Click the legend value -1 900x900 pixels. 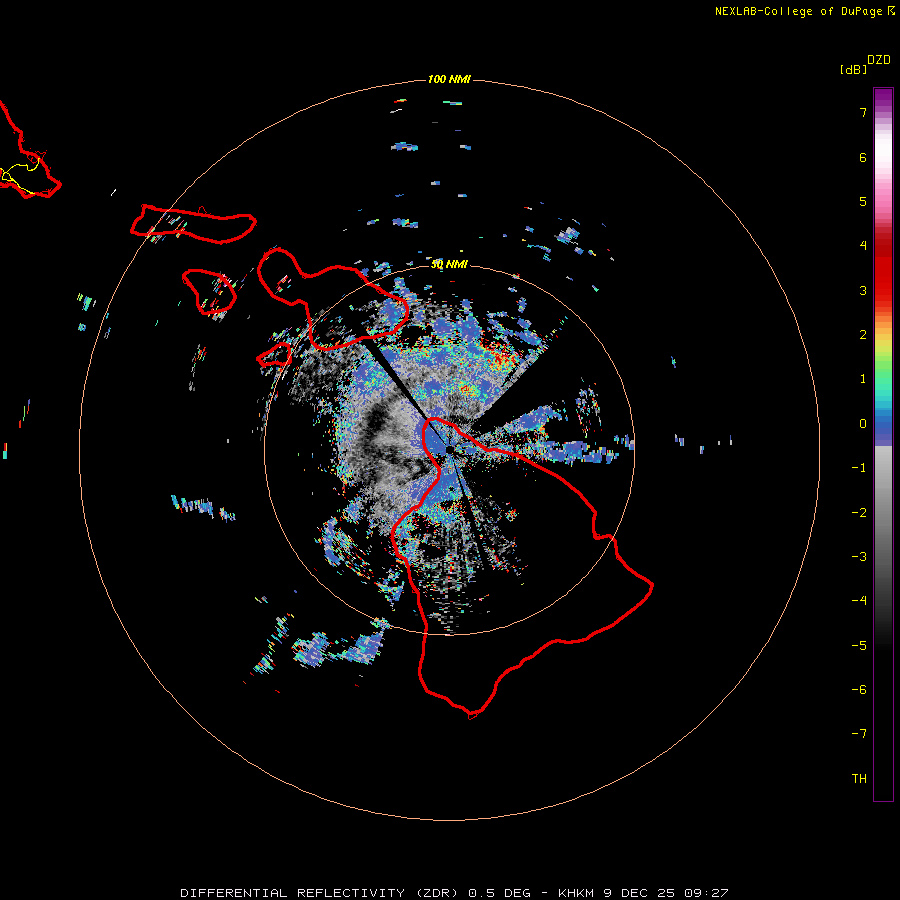[859, 468]
